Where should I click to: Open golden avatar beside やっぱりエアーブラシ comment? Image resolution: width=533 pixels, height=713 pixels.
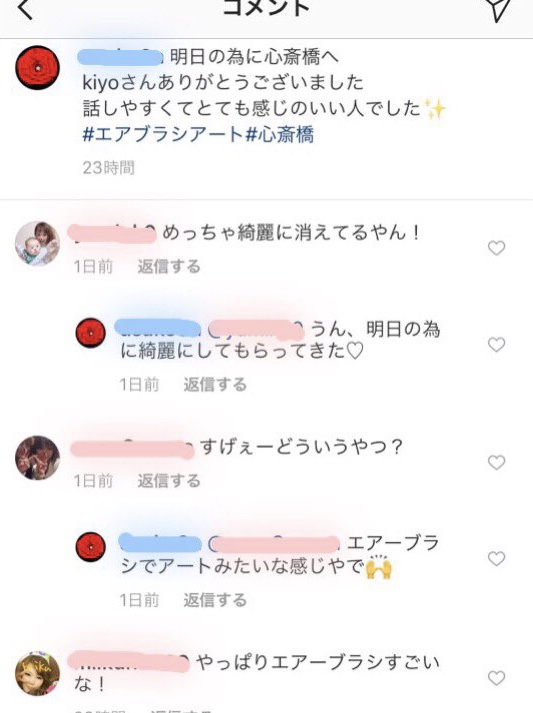(x=38, y=674)
